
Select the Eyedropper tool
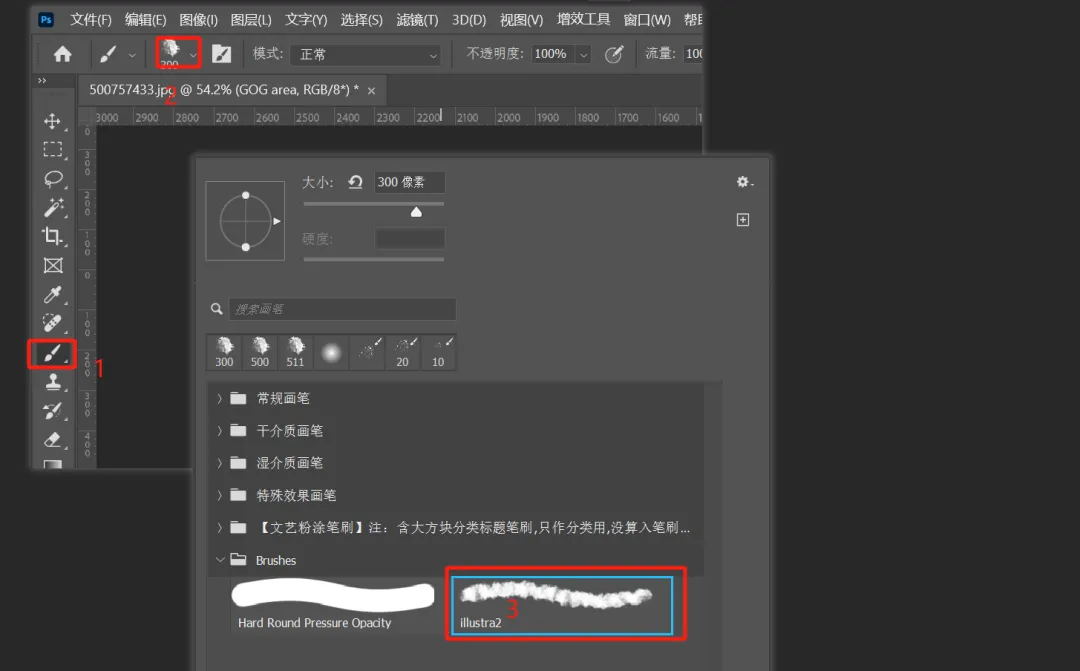click(52, 294)
